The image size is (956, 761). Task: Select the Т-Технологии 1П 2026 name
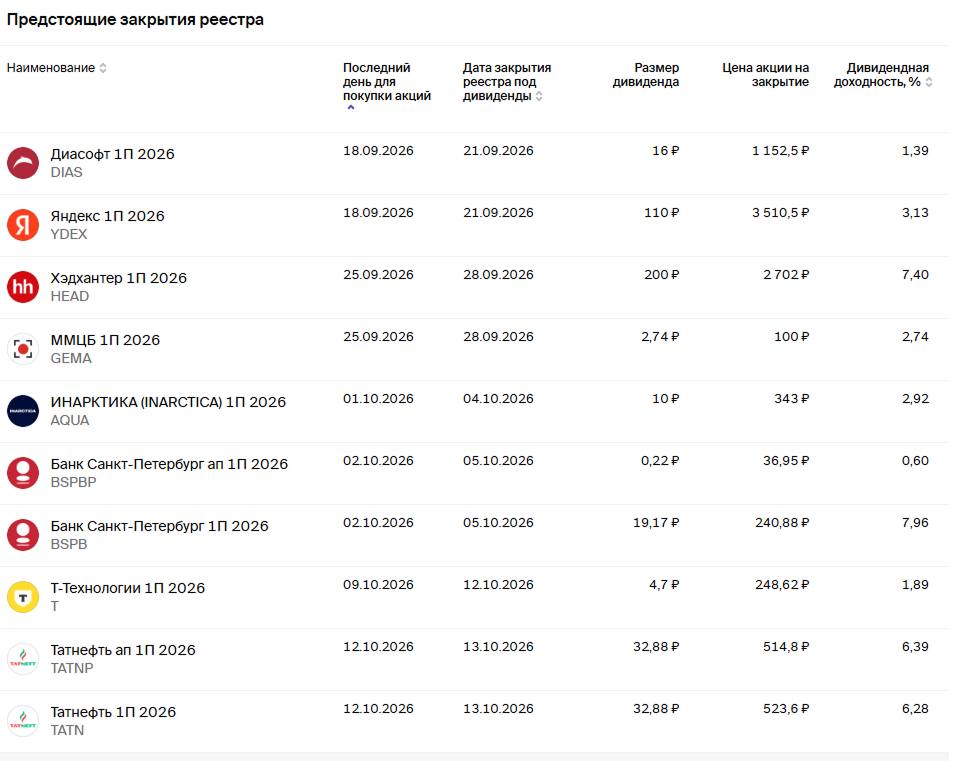(x=127, y=588)
